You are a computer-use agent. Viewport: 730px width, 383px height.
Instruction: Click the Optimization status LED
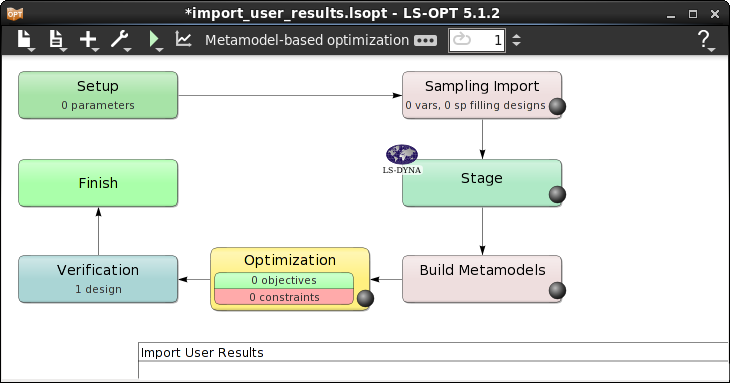tap(365, 298)
